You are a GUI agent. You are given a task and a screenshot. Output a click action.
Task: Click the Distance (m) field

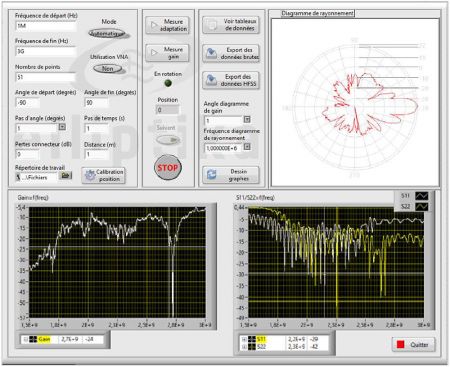[x=97, y=154]
